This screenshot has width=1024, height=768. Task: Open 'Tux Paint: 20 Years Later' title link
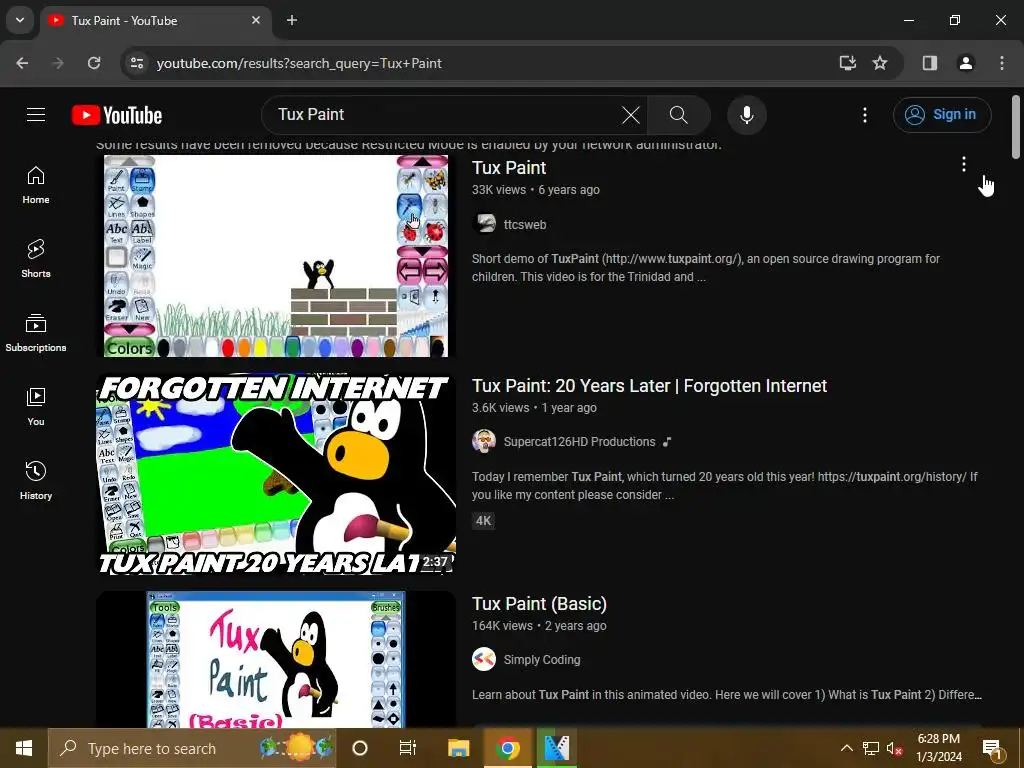[649, 386]
